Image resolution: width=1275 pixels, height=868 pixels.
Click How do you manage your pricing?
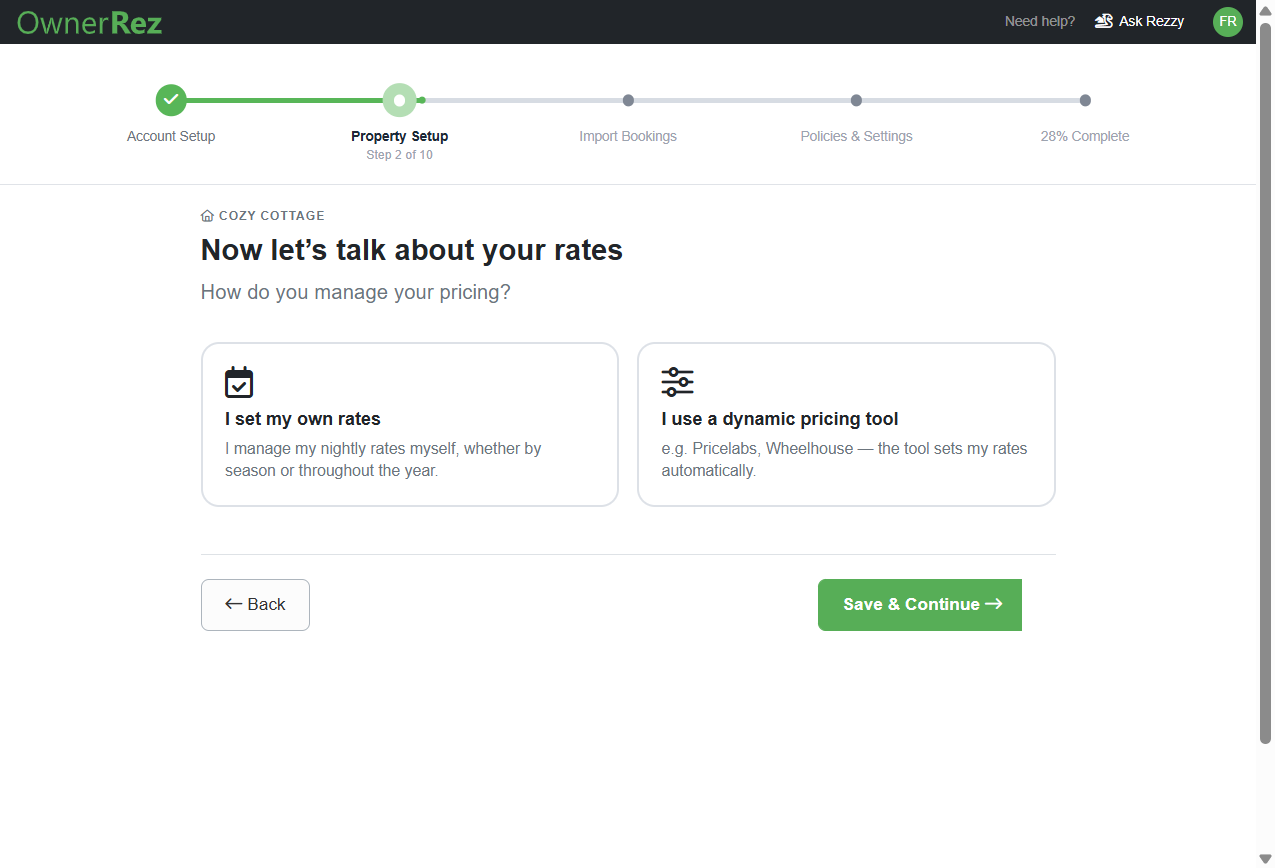[356, 293]
